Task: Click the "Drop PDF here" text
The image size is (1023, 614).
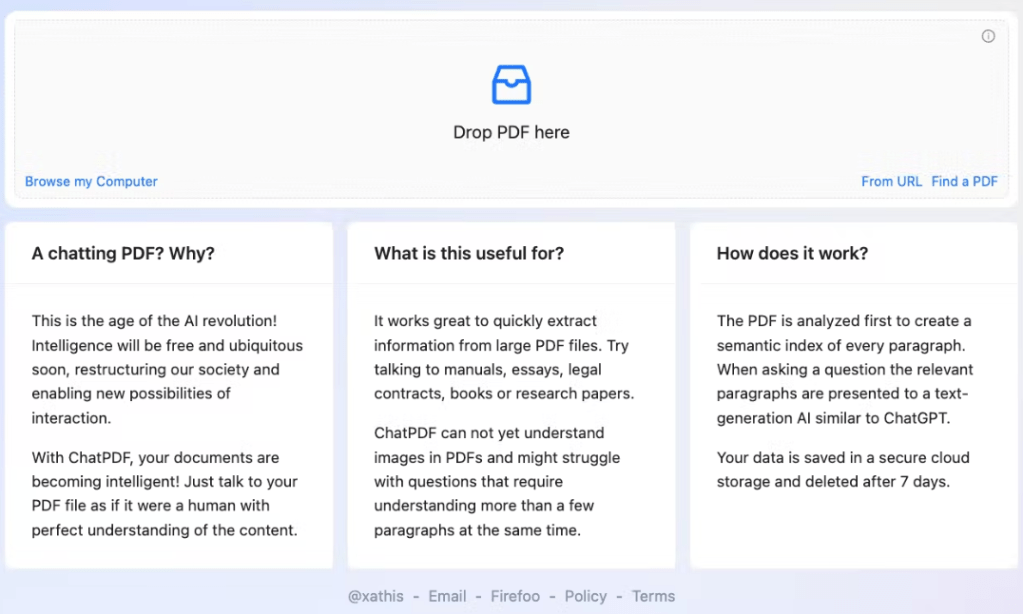Action: [511, 132]
